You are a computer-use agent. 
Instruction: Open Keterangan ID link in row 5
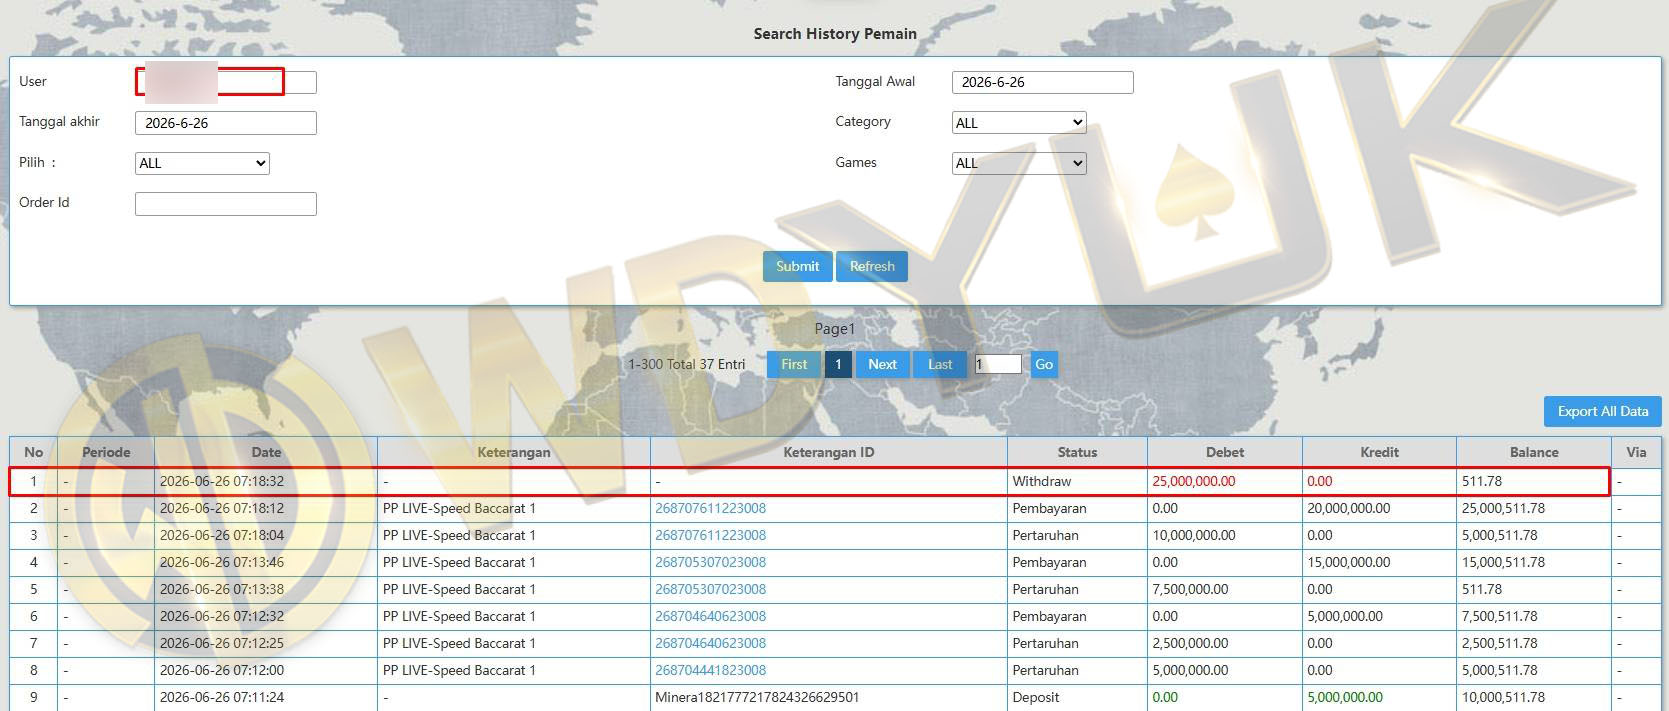tap(711, 589)
